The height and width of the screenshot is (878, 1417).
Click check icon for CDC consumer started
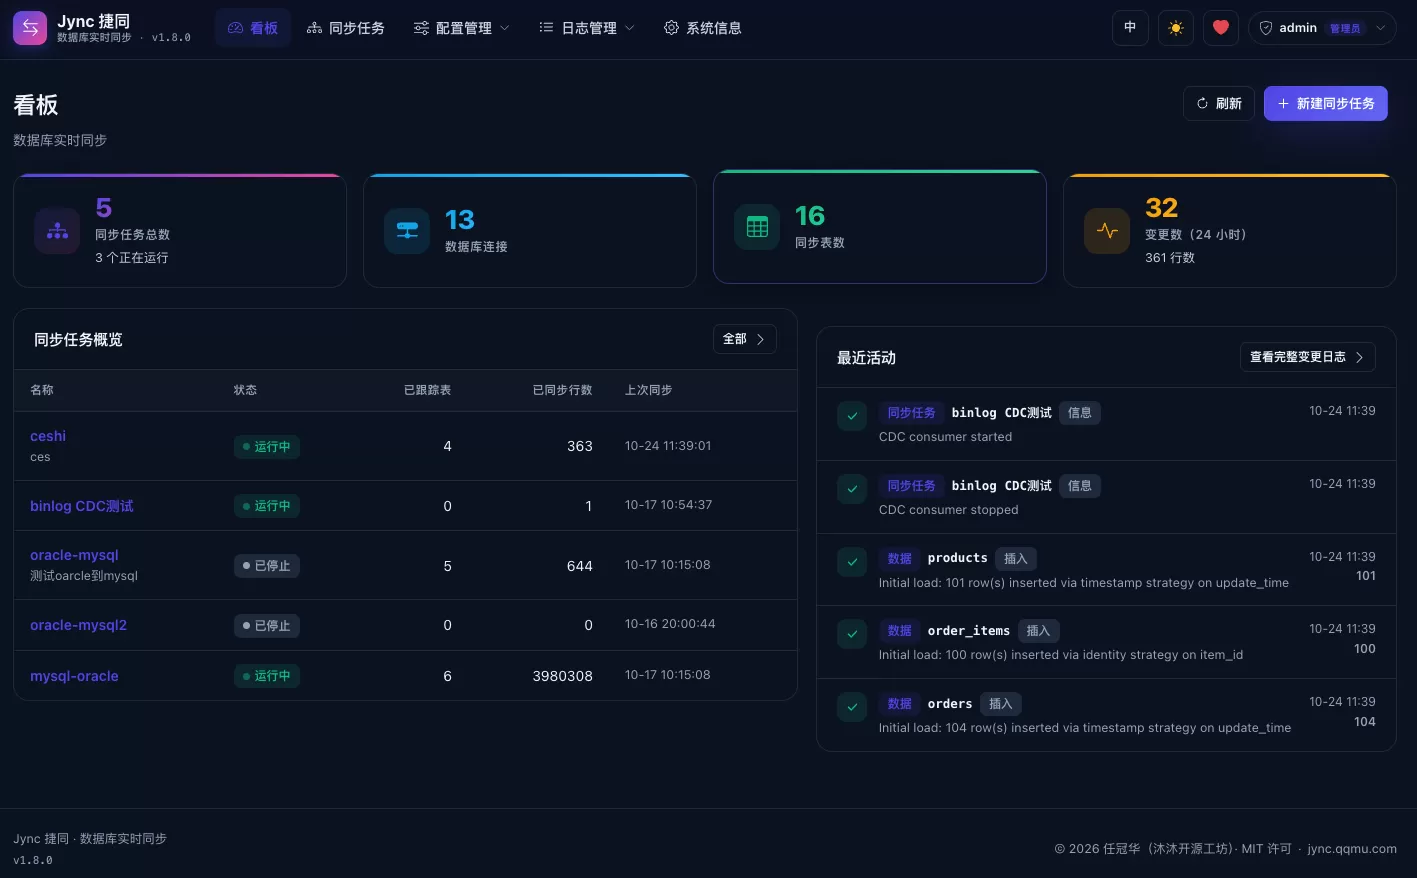[x=852, y=416]
